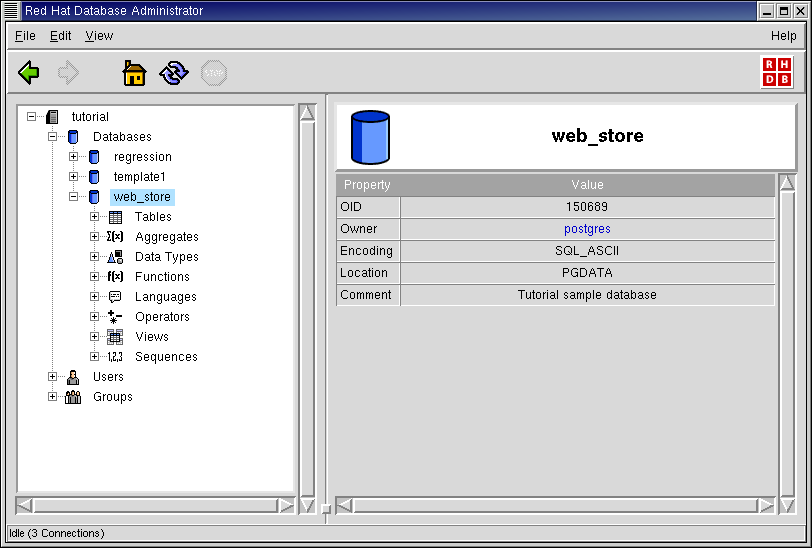Expand the Data Types node

click(94, 256)
